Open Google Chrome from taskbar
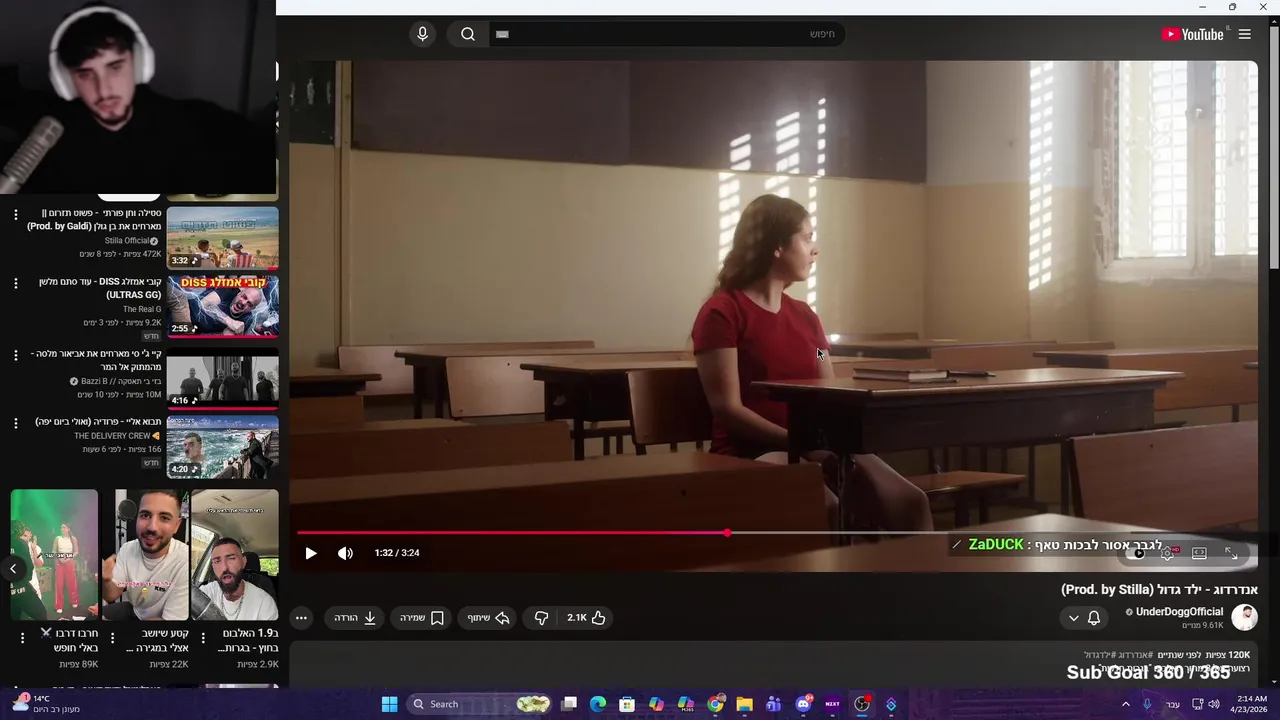Screen dimensions: 1280x720 tap(715, 704)
